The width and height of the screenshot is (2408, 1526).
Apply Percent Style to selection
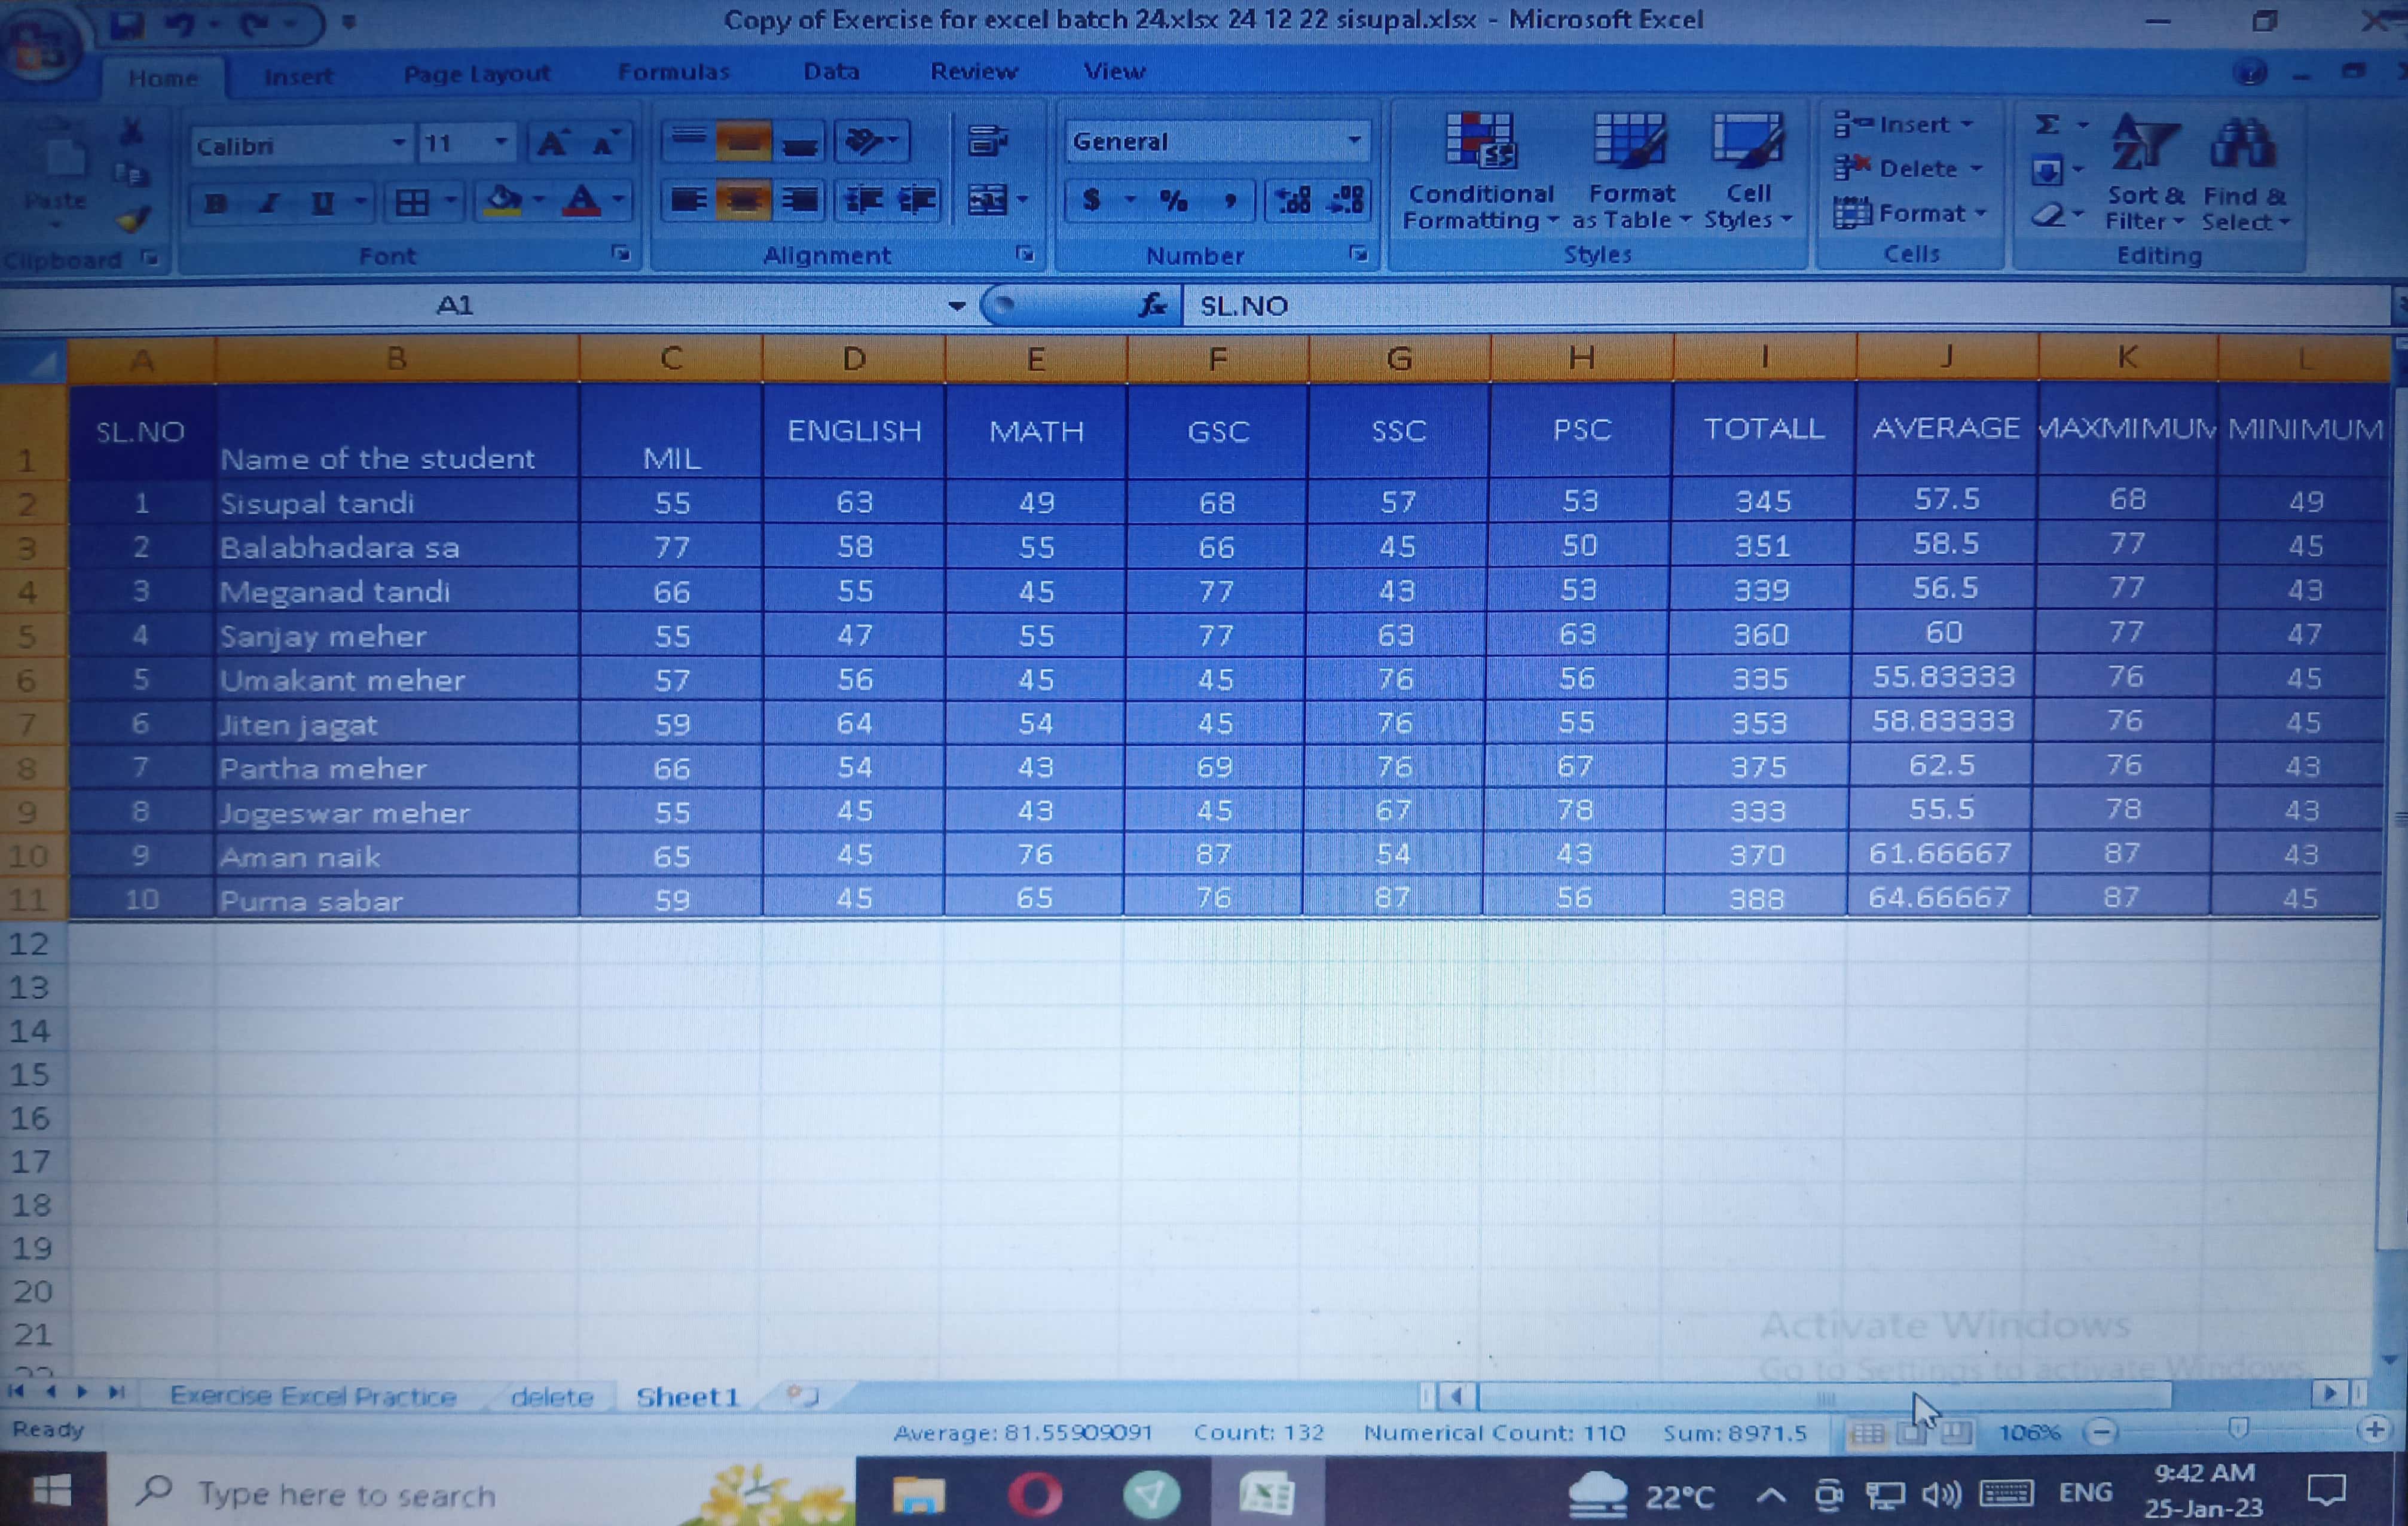[x=1173, y=201]
